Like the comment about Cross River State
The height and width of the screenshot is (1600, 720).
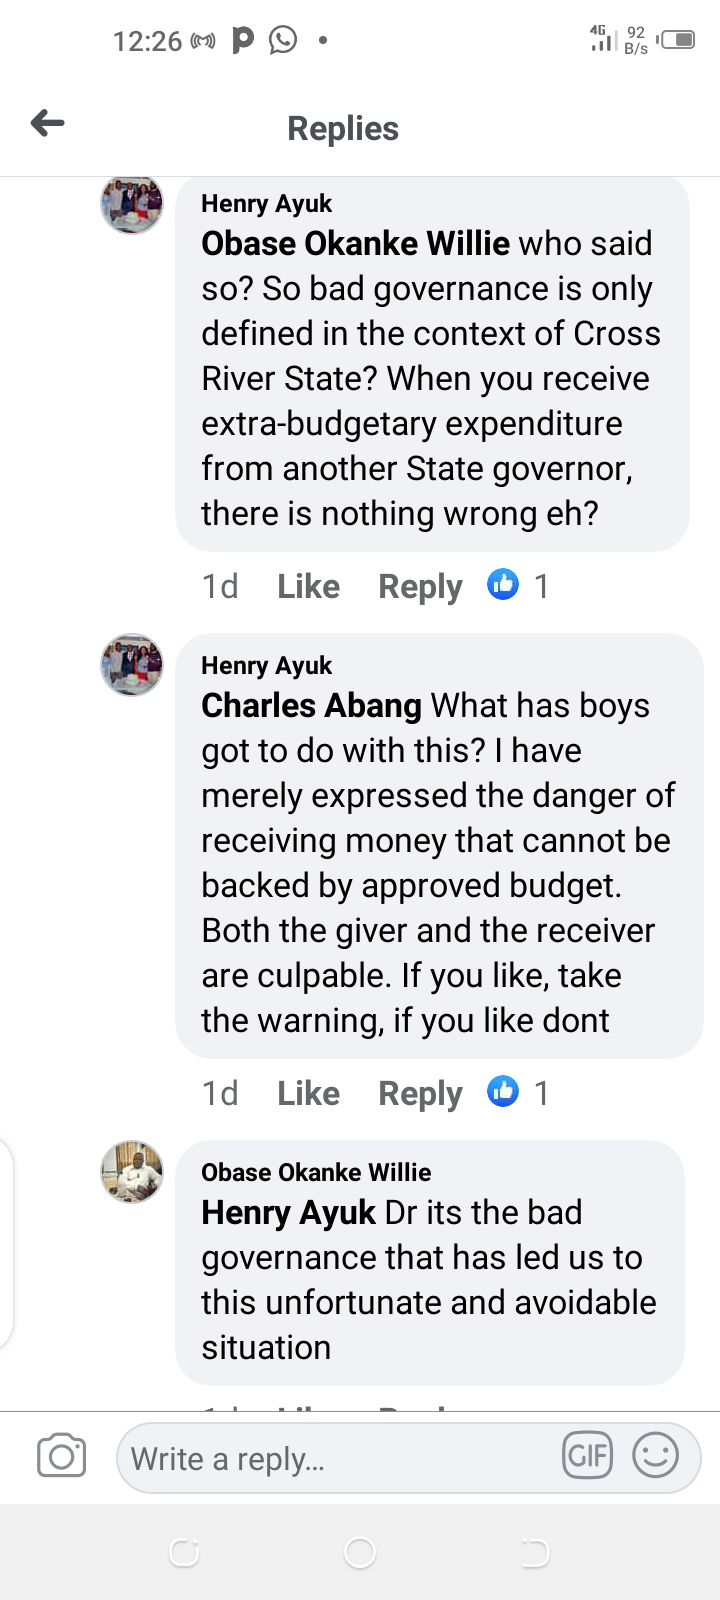308,586
